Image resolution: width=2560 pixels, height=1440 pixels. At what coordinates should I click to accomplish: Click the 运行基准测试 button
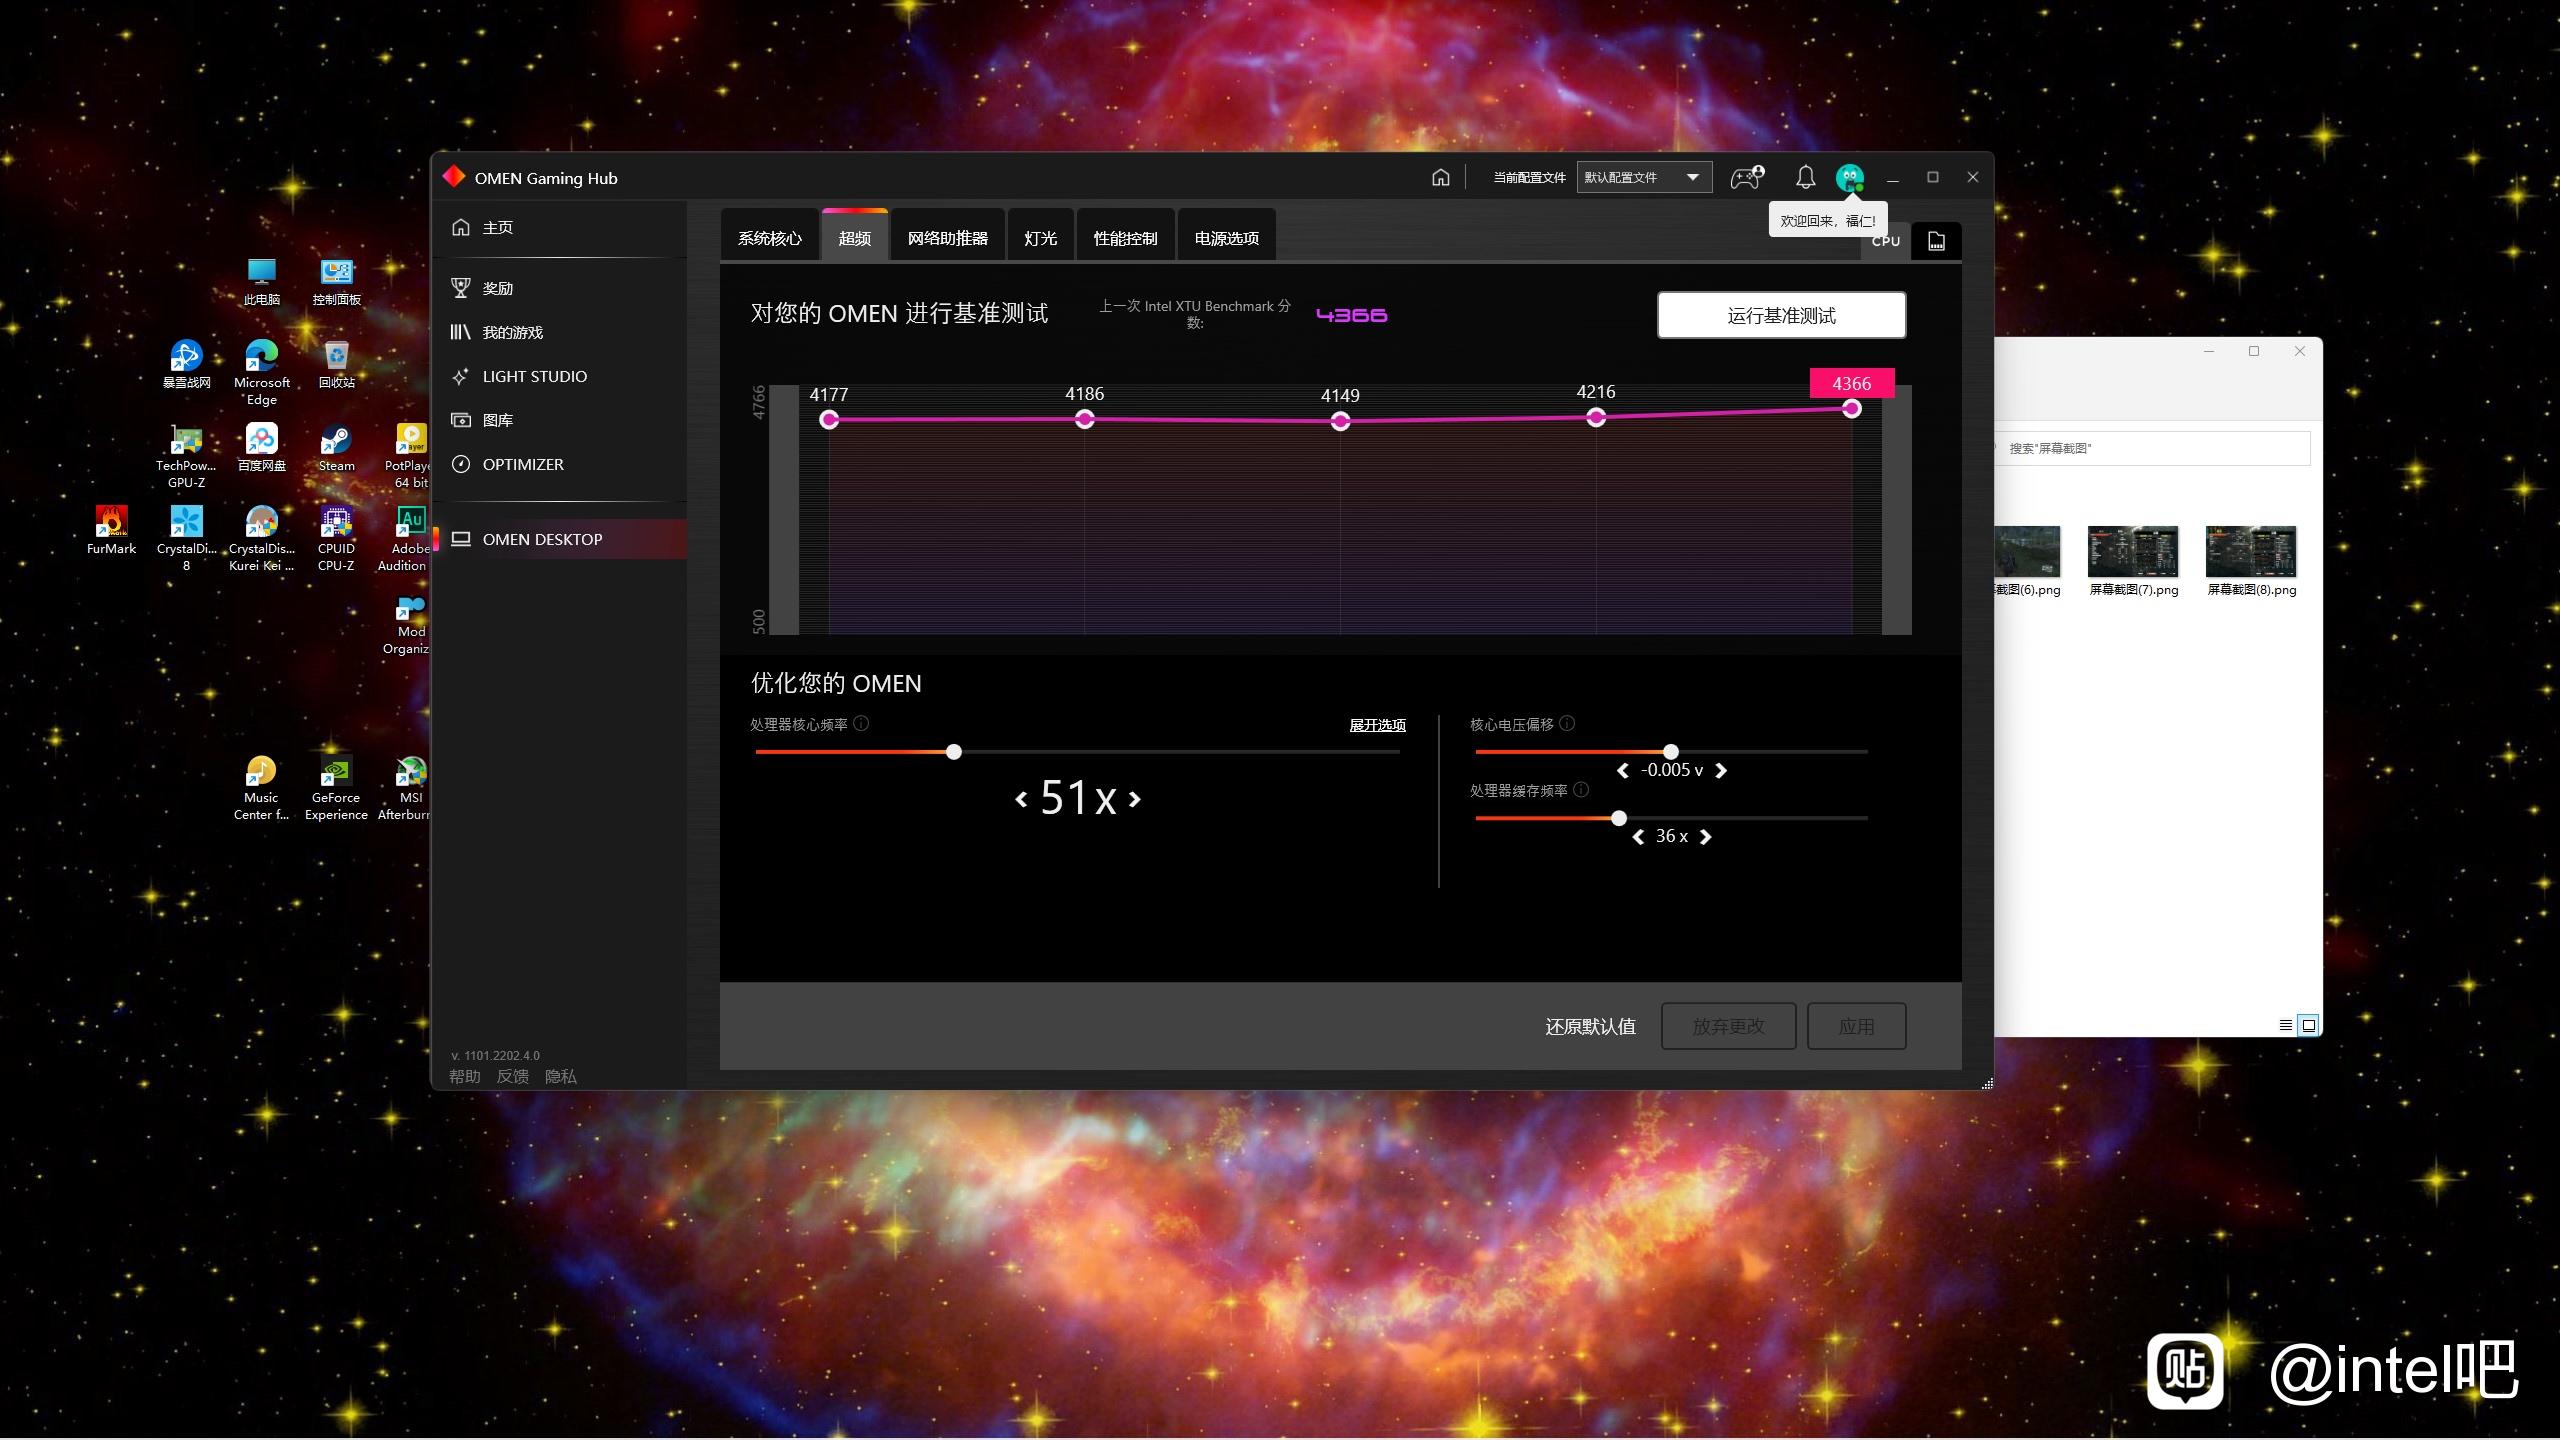(x=1781, y=315)
